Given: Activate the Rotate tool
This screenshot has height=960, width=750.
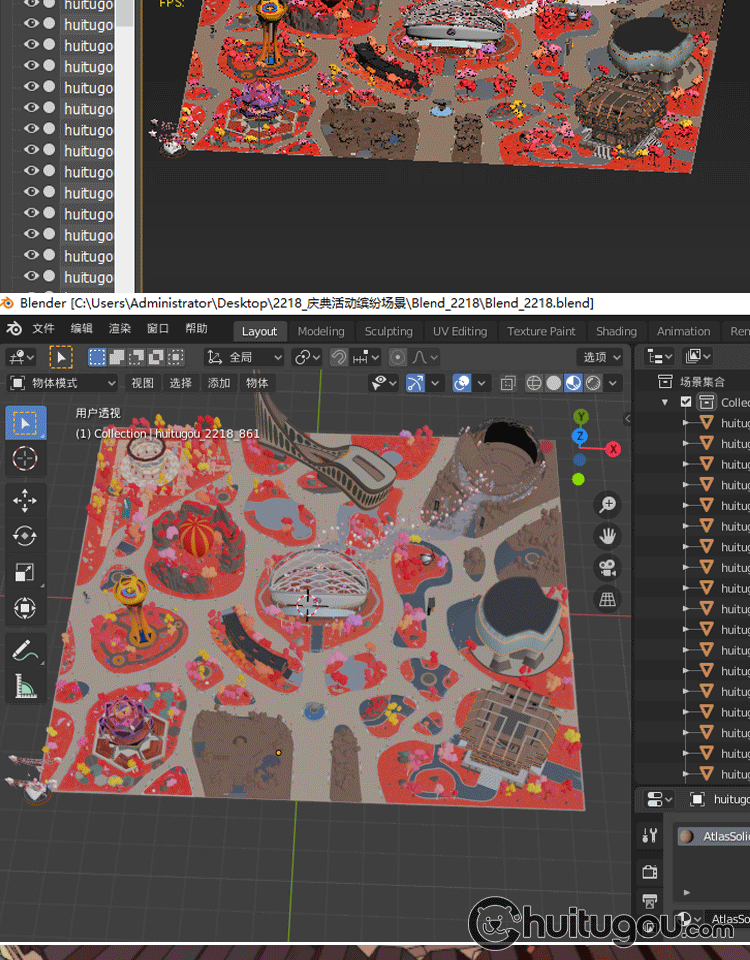Looking at the screenshot, I should click(25, 537).
